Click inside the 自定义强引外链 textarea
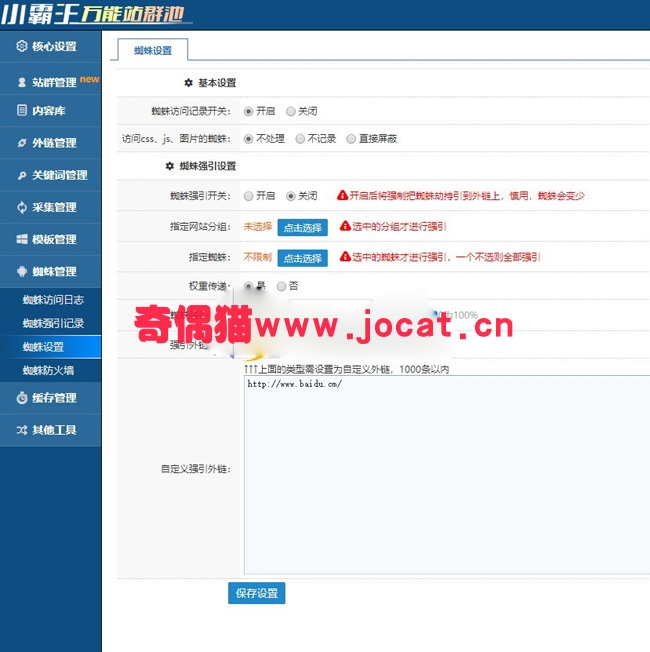650x652 pixels. pyautogui.click(x=447, y=474)
